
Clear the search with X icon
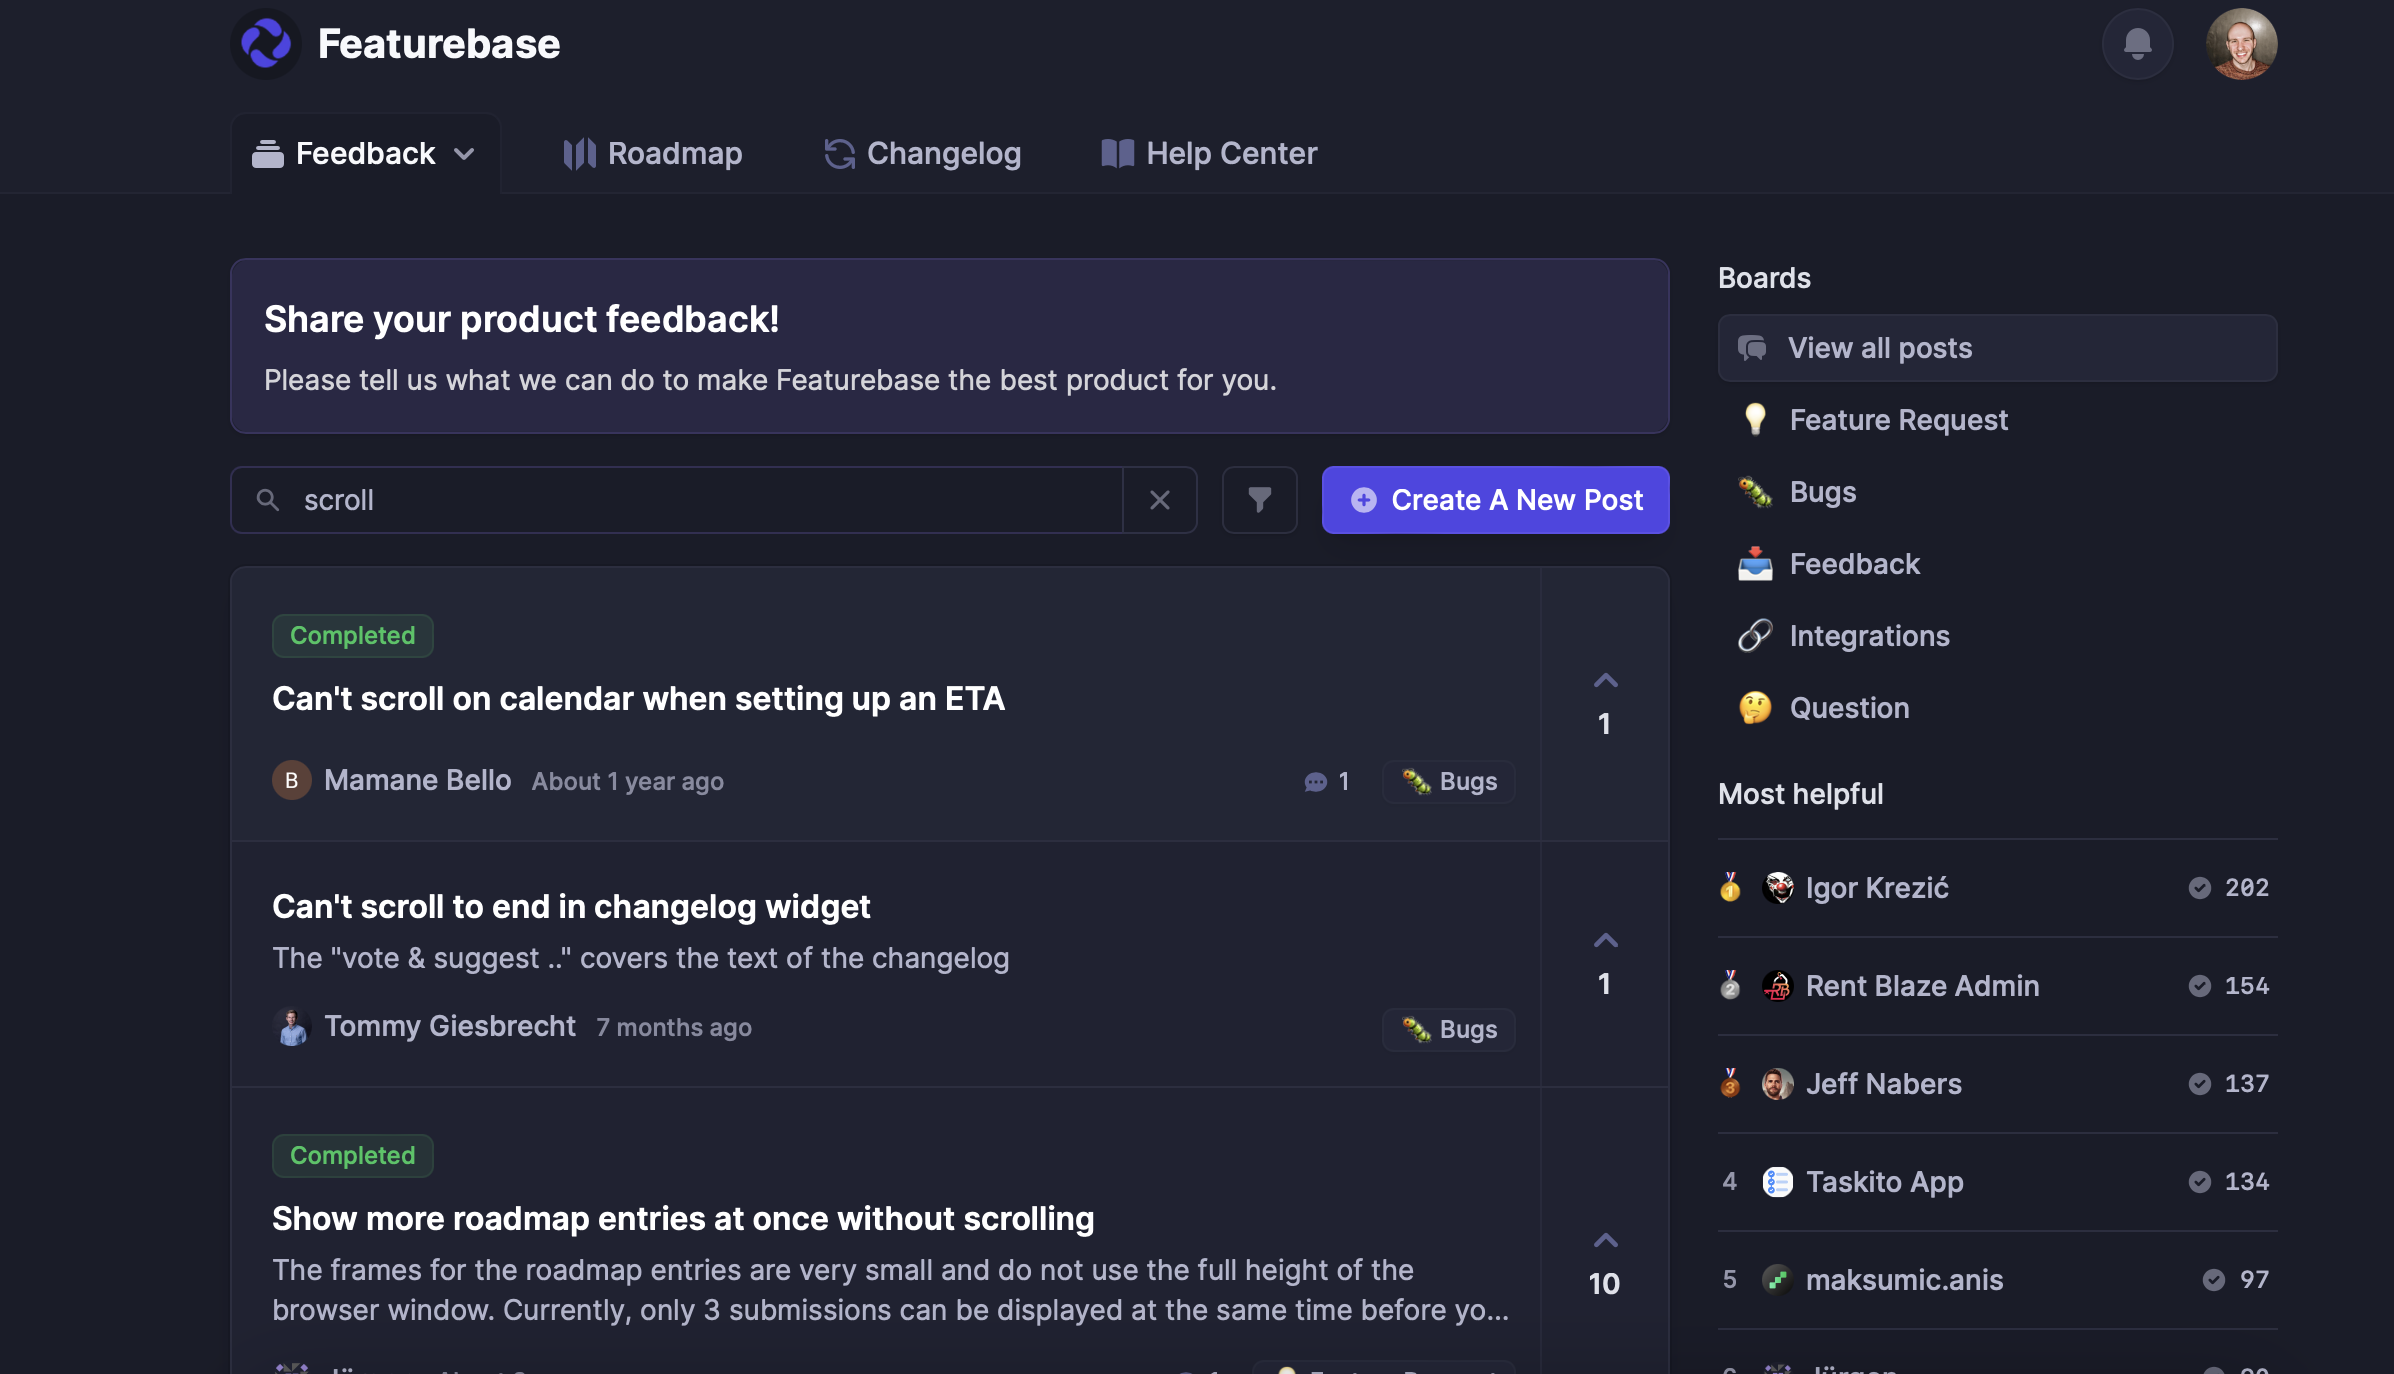(x=1159, y=500)
